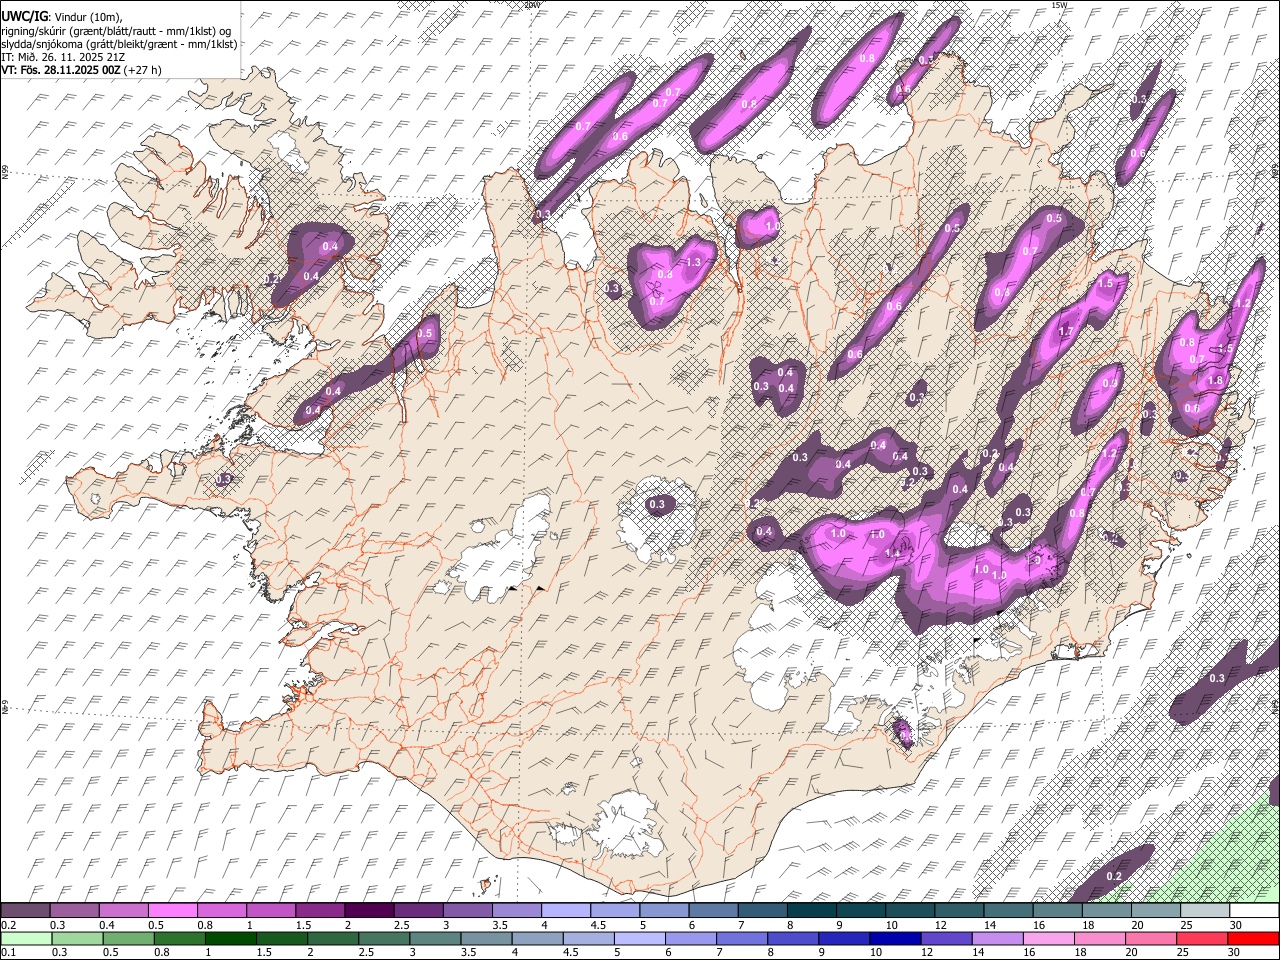Select snow legend swatch between 0.3 and 0.4

[75, 910]
